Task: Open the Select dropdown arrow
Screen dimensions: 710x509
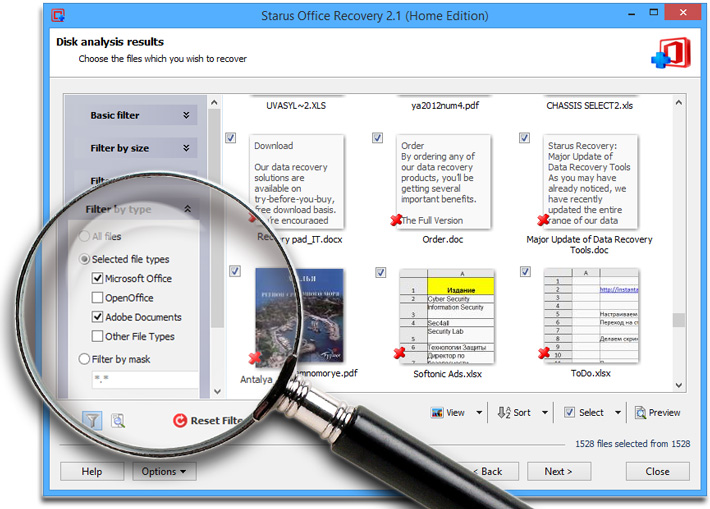Action: pyautogui.click(x=618, y=413)
